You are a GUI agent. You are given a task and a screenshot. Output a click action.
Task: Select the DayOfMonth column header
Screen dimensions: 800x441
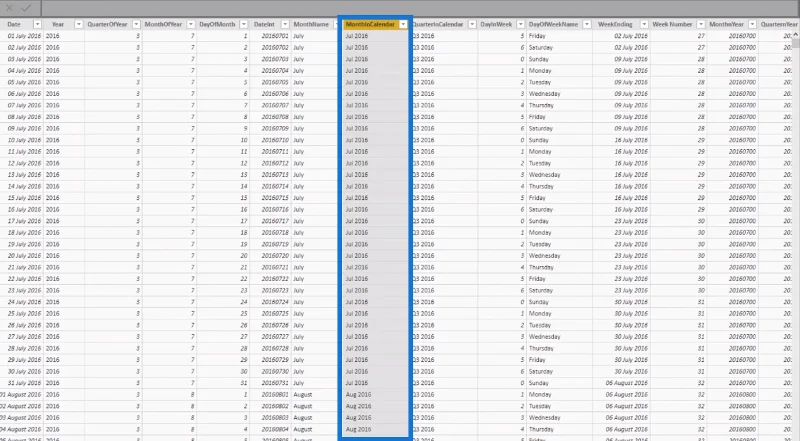point(217,24)
